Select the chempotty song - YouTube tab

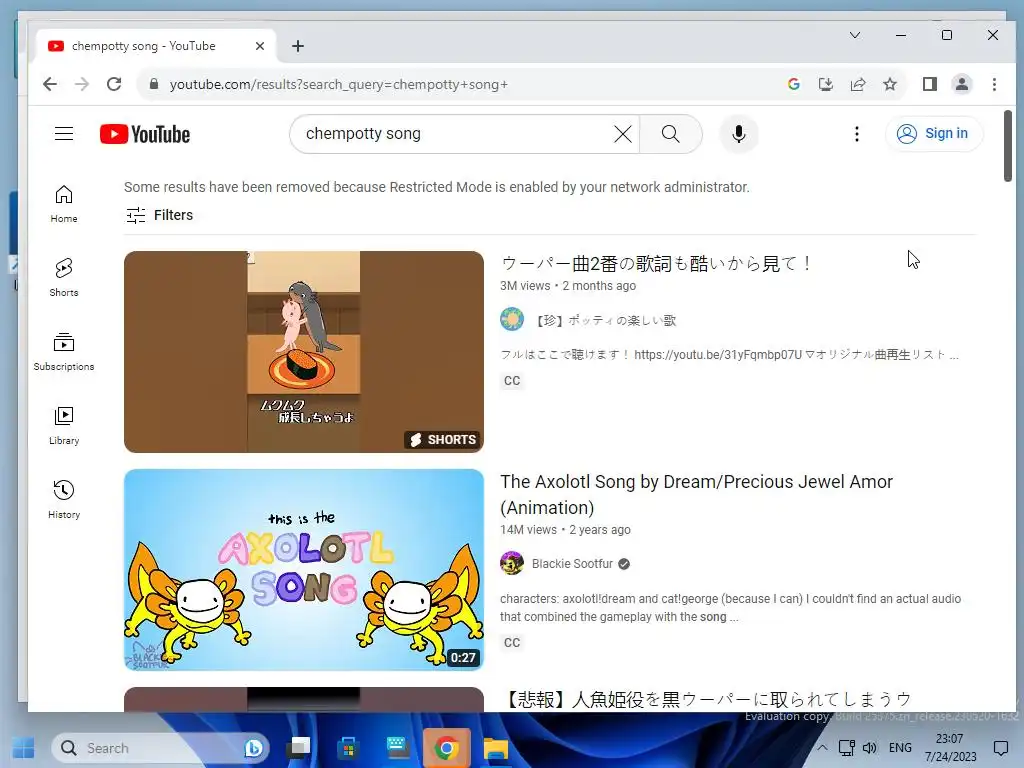coord(155,46)
